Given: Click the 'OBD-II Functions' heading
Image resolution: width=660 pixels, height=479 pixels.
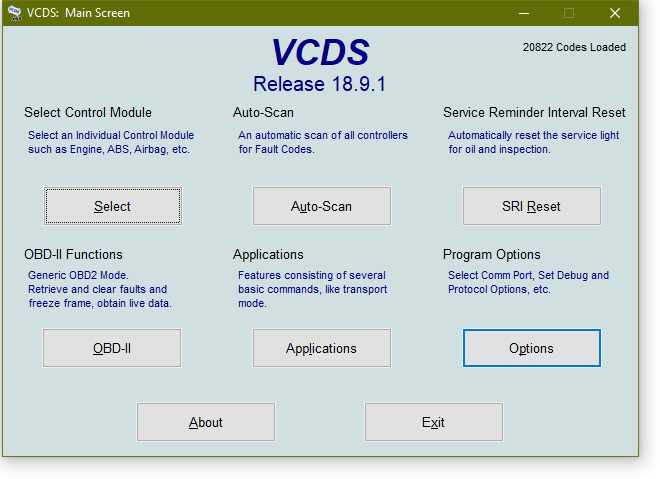Looking at the screenshot, I should 73,254.
